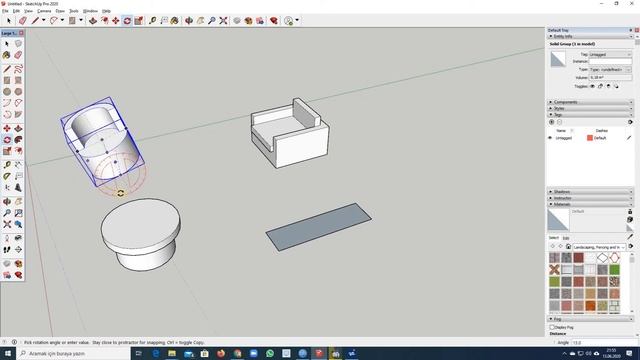This screenshot has height=360, width=640.
Task: Open the Camera menu
Action: click(x=44, y=11)
